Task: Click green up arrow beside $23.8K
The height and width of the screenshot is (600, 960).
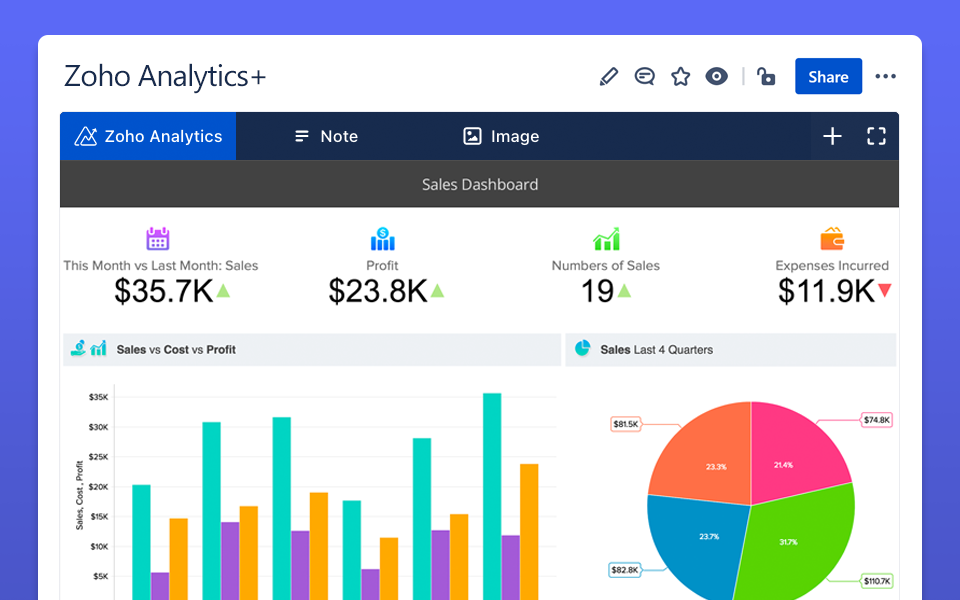Action: (x=437, y=290)
